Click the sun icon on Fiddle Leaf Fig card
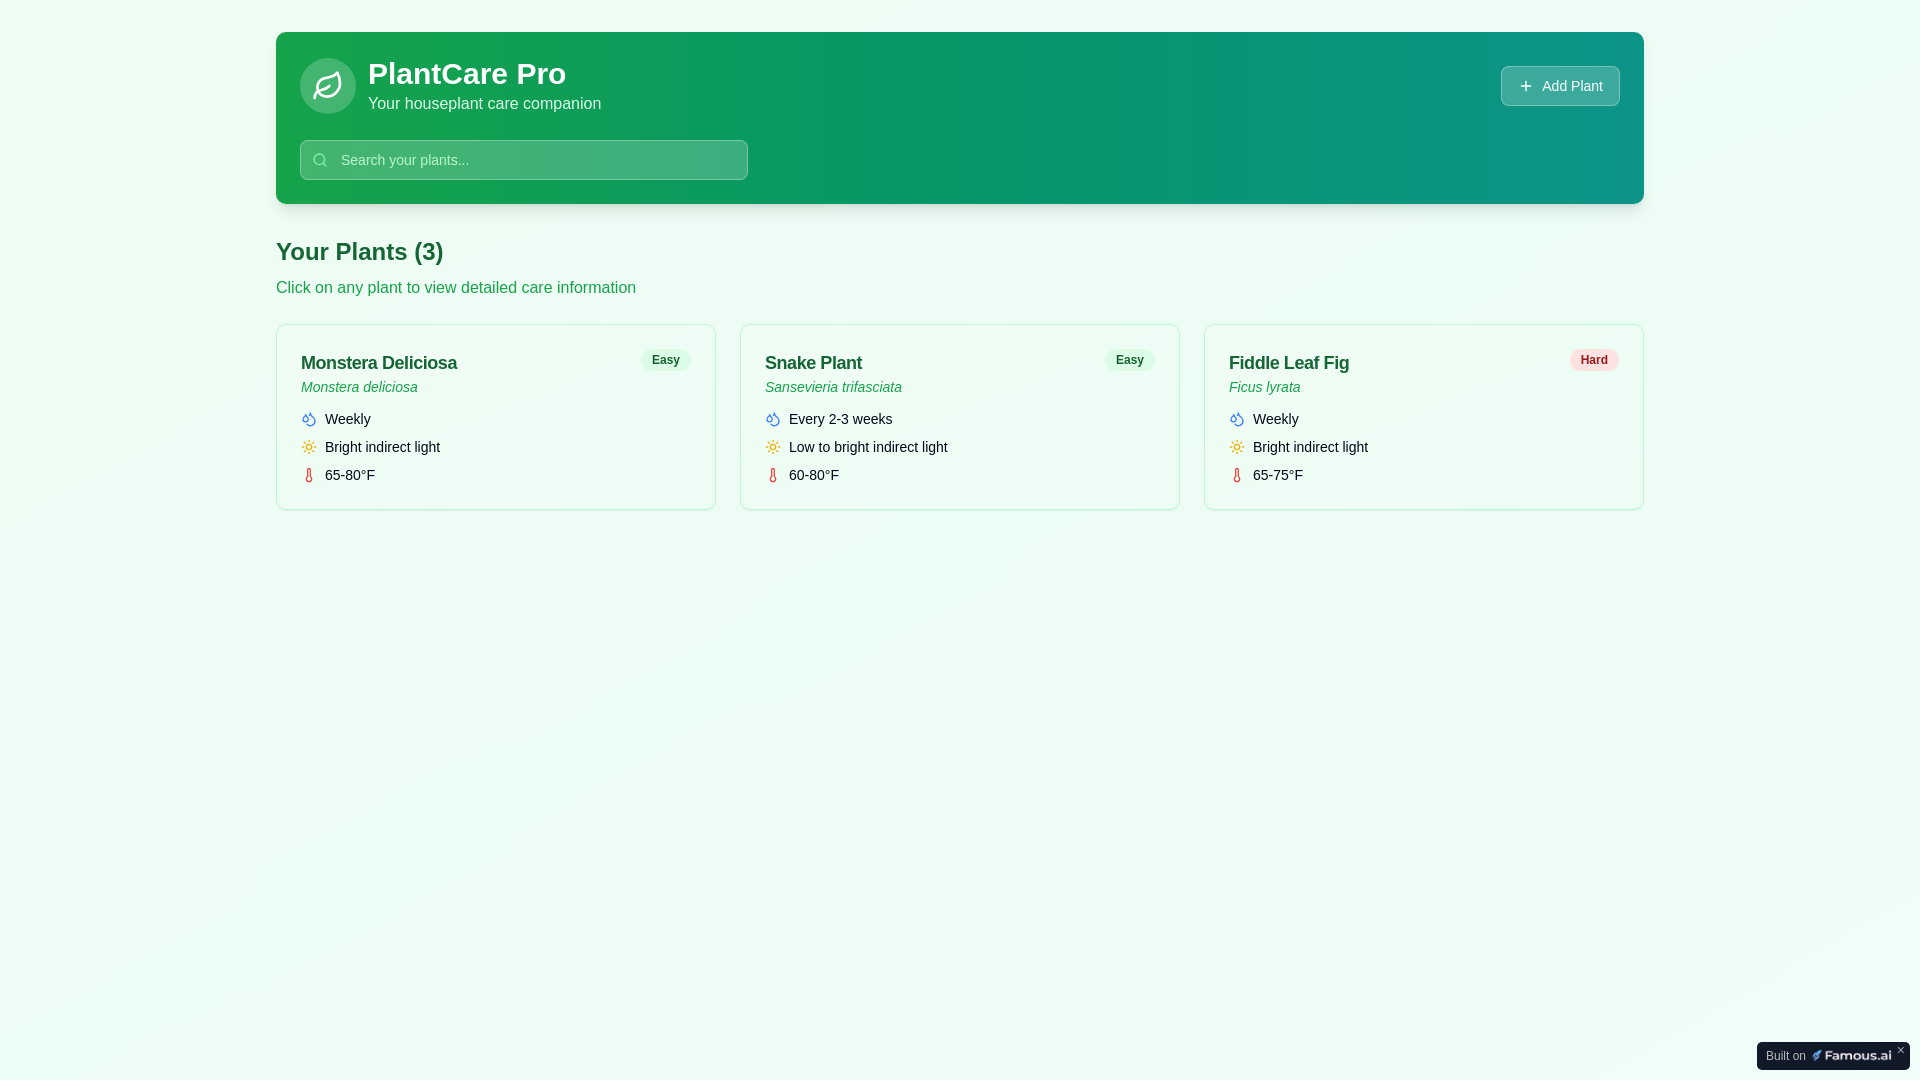 tap(1237, 447)
